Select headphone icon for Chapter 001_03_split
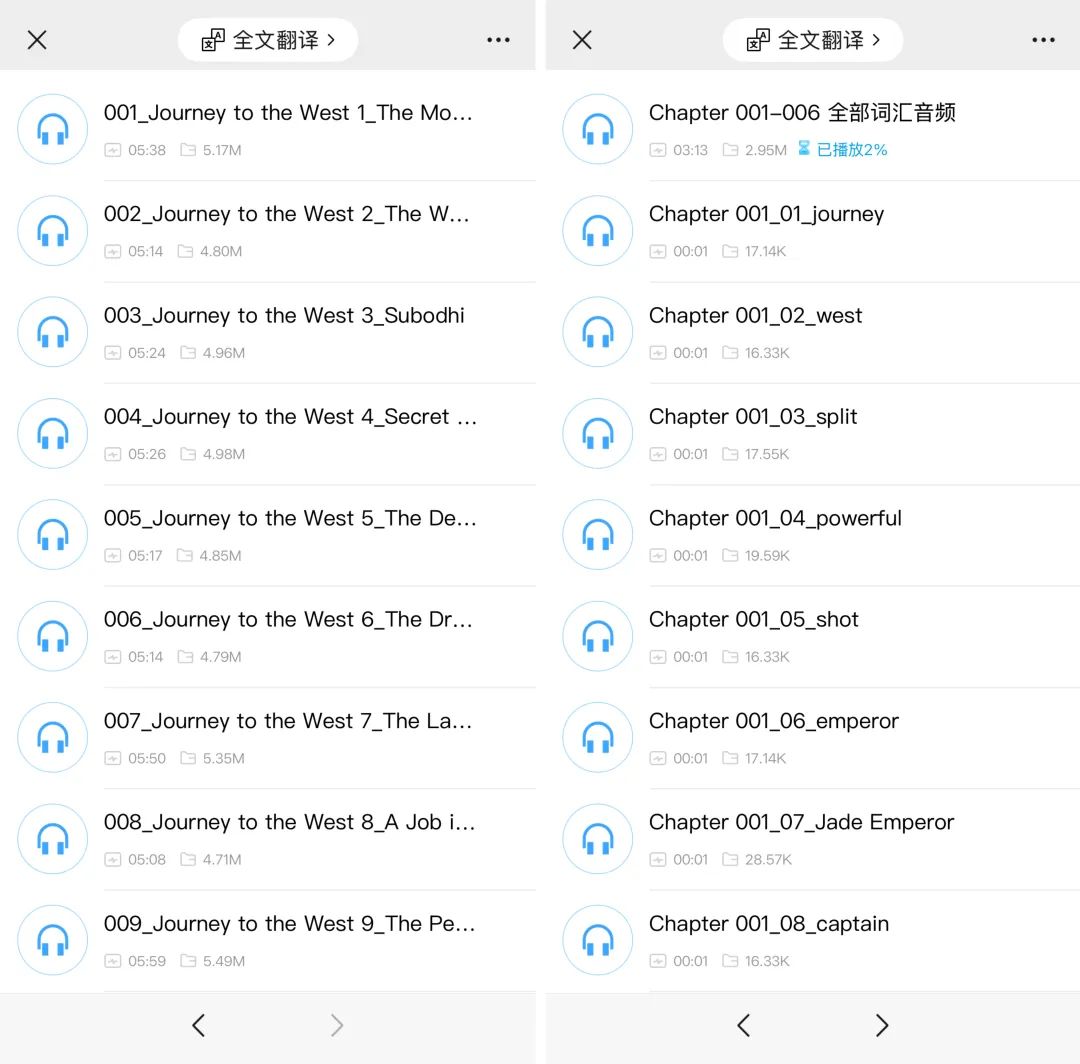 pyautogui.click(x=598, y=433)
